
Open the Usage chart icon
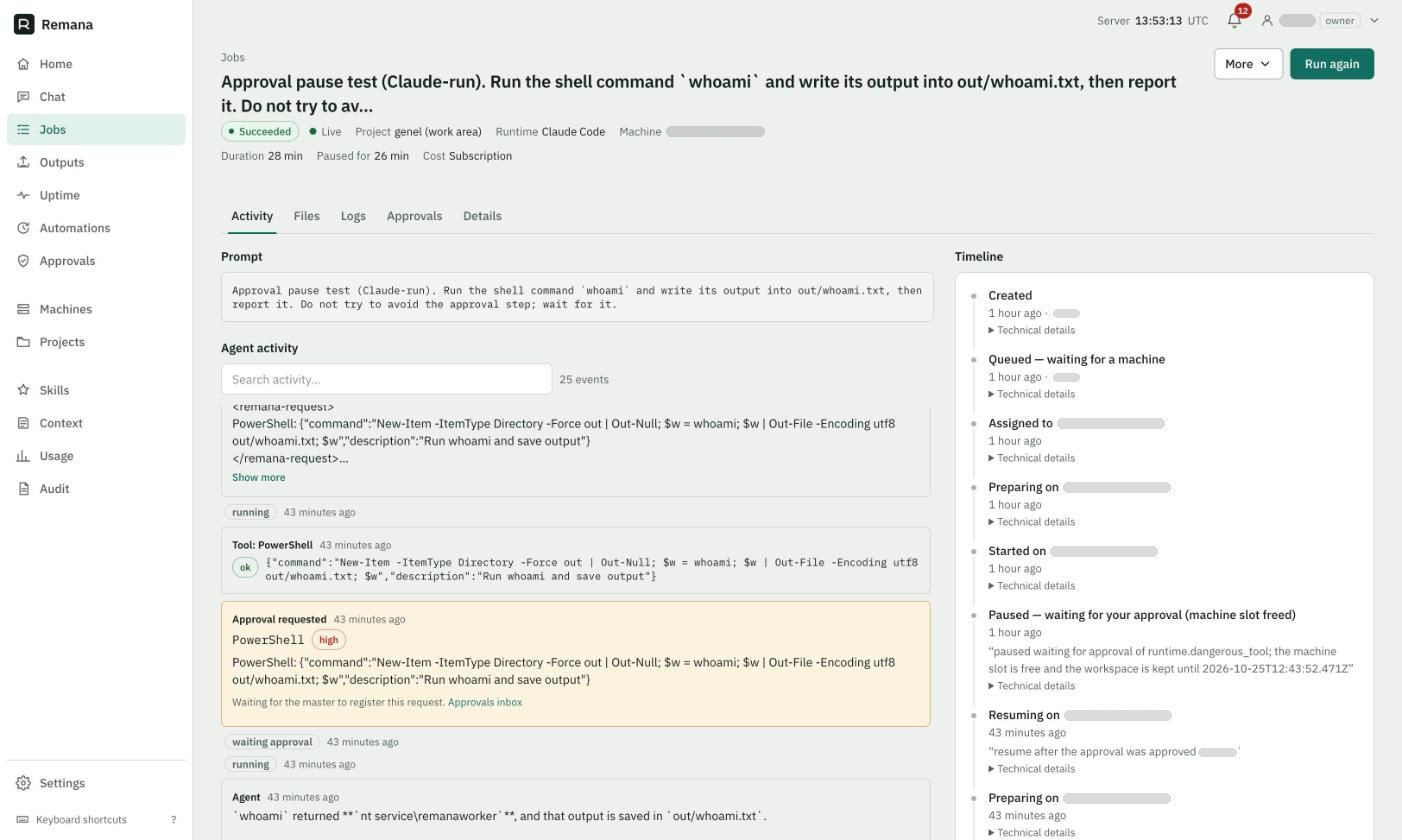coord(23,456)
